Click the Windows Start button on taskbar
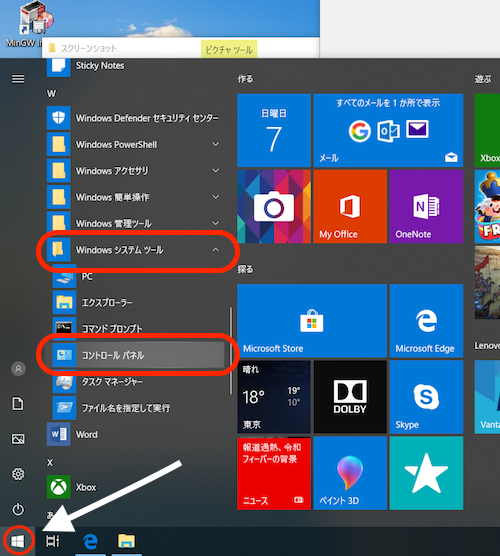Screen dimensions: 500x556 [17, 541]
